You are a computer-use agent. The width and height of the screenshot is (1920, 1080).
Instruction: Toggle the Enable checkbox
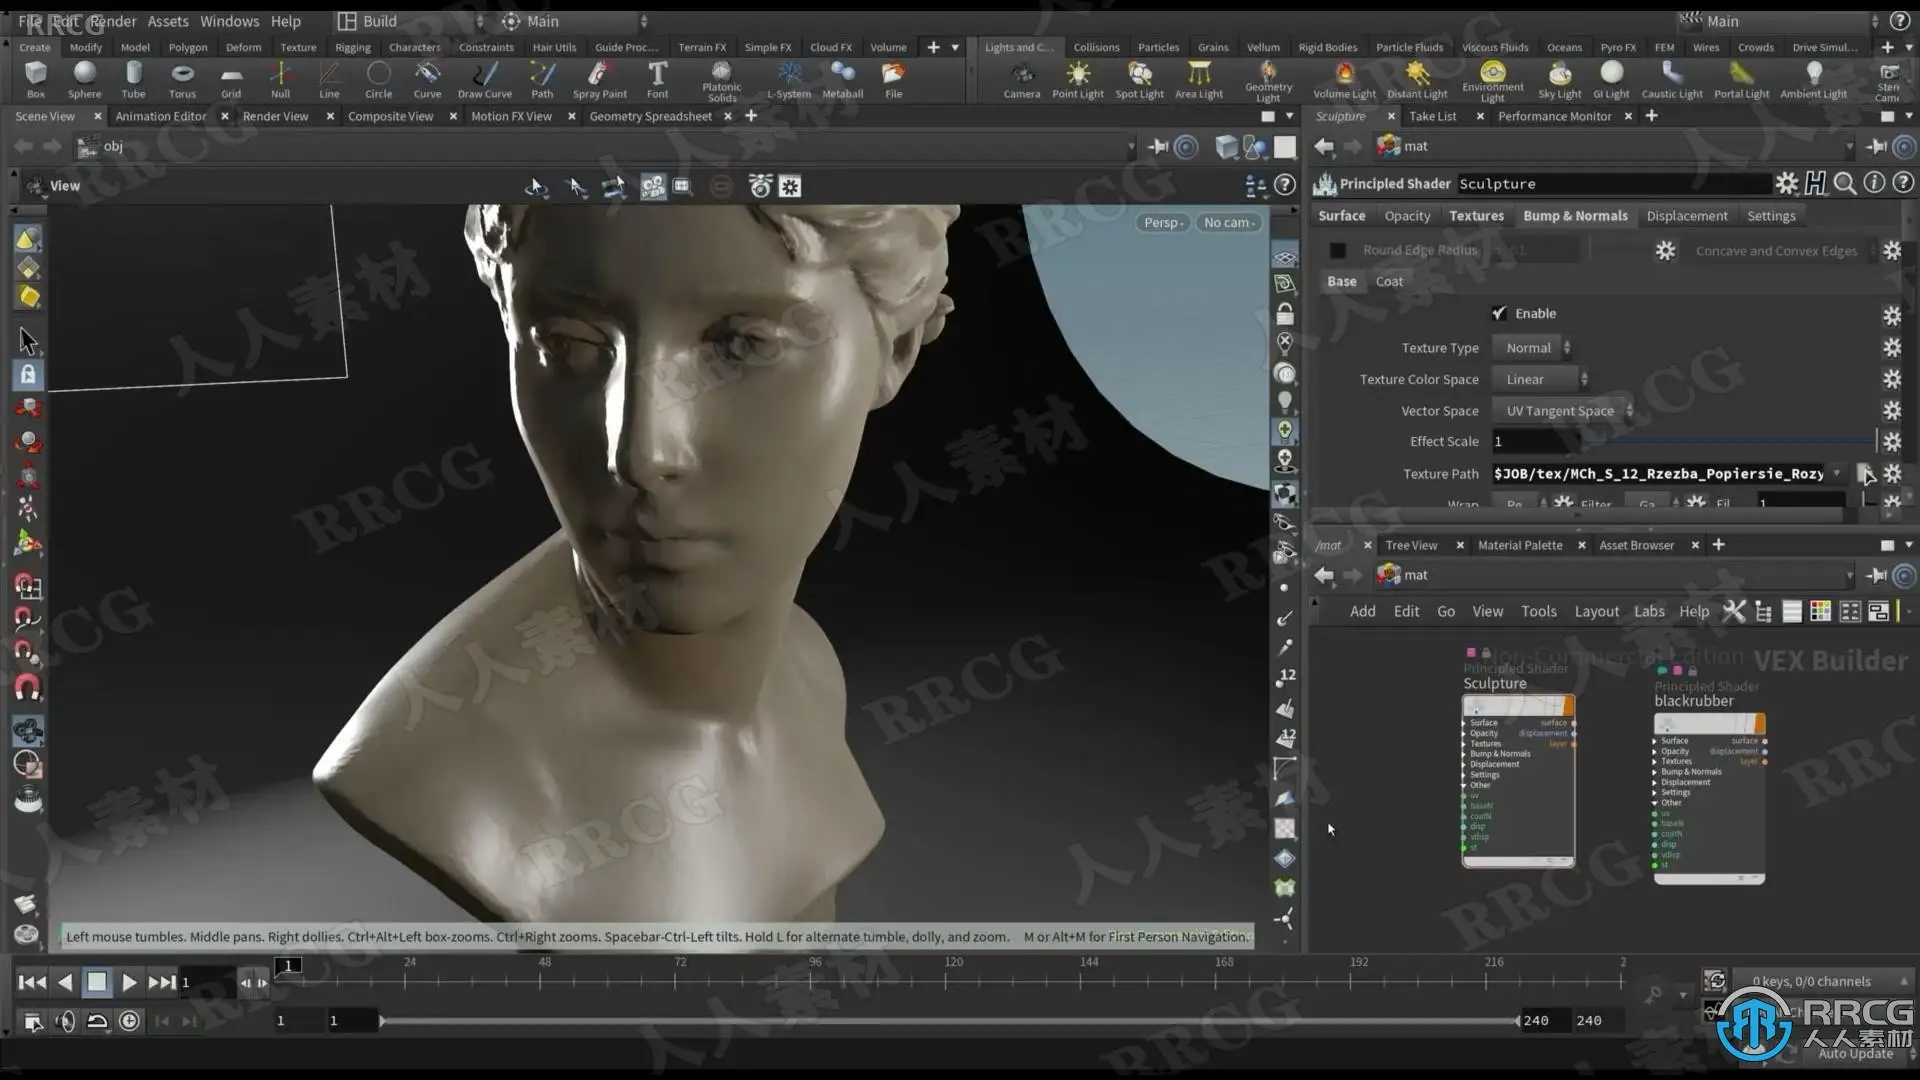click(x=1499, y=314)
